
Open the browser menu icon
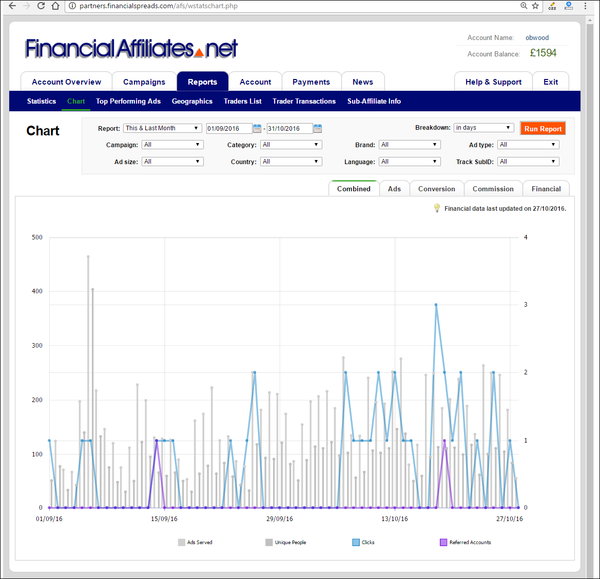click(x=588, y=7)
